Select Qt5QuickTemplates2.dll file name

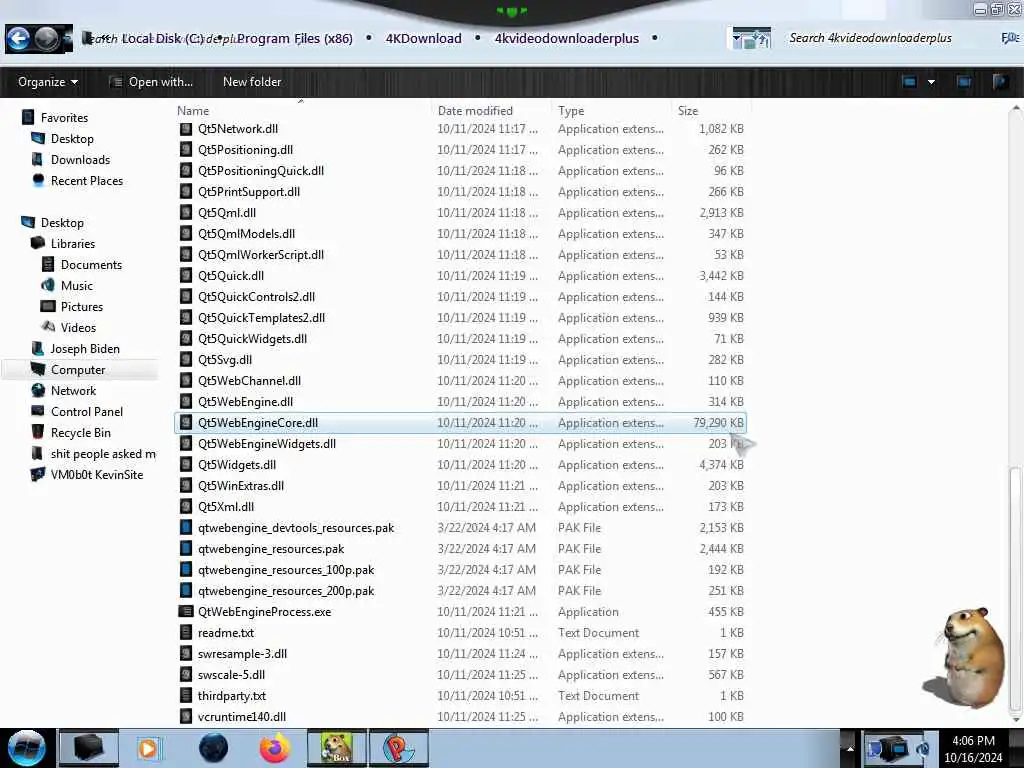pyautogui.click(x=261, y=317)
